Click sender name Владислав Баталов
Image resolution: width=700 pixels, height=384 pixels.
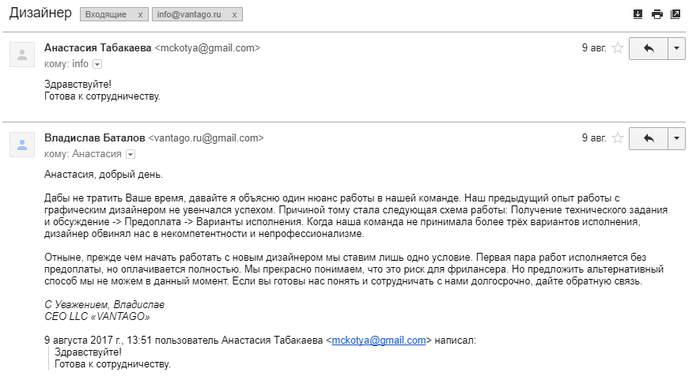(x=95, y=138)
